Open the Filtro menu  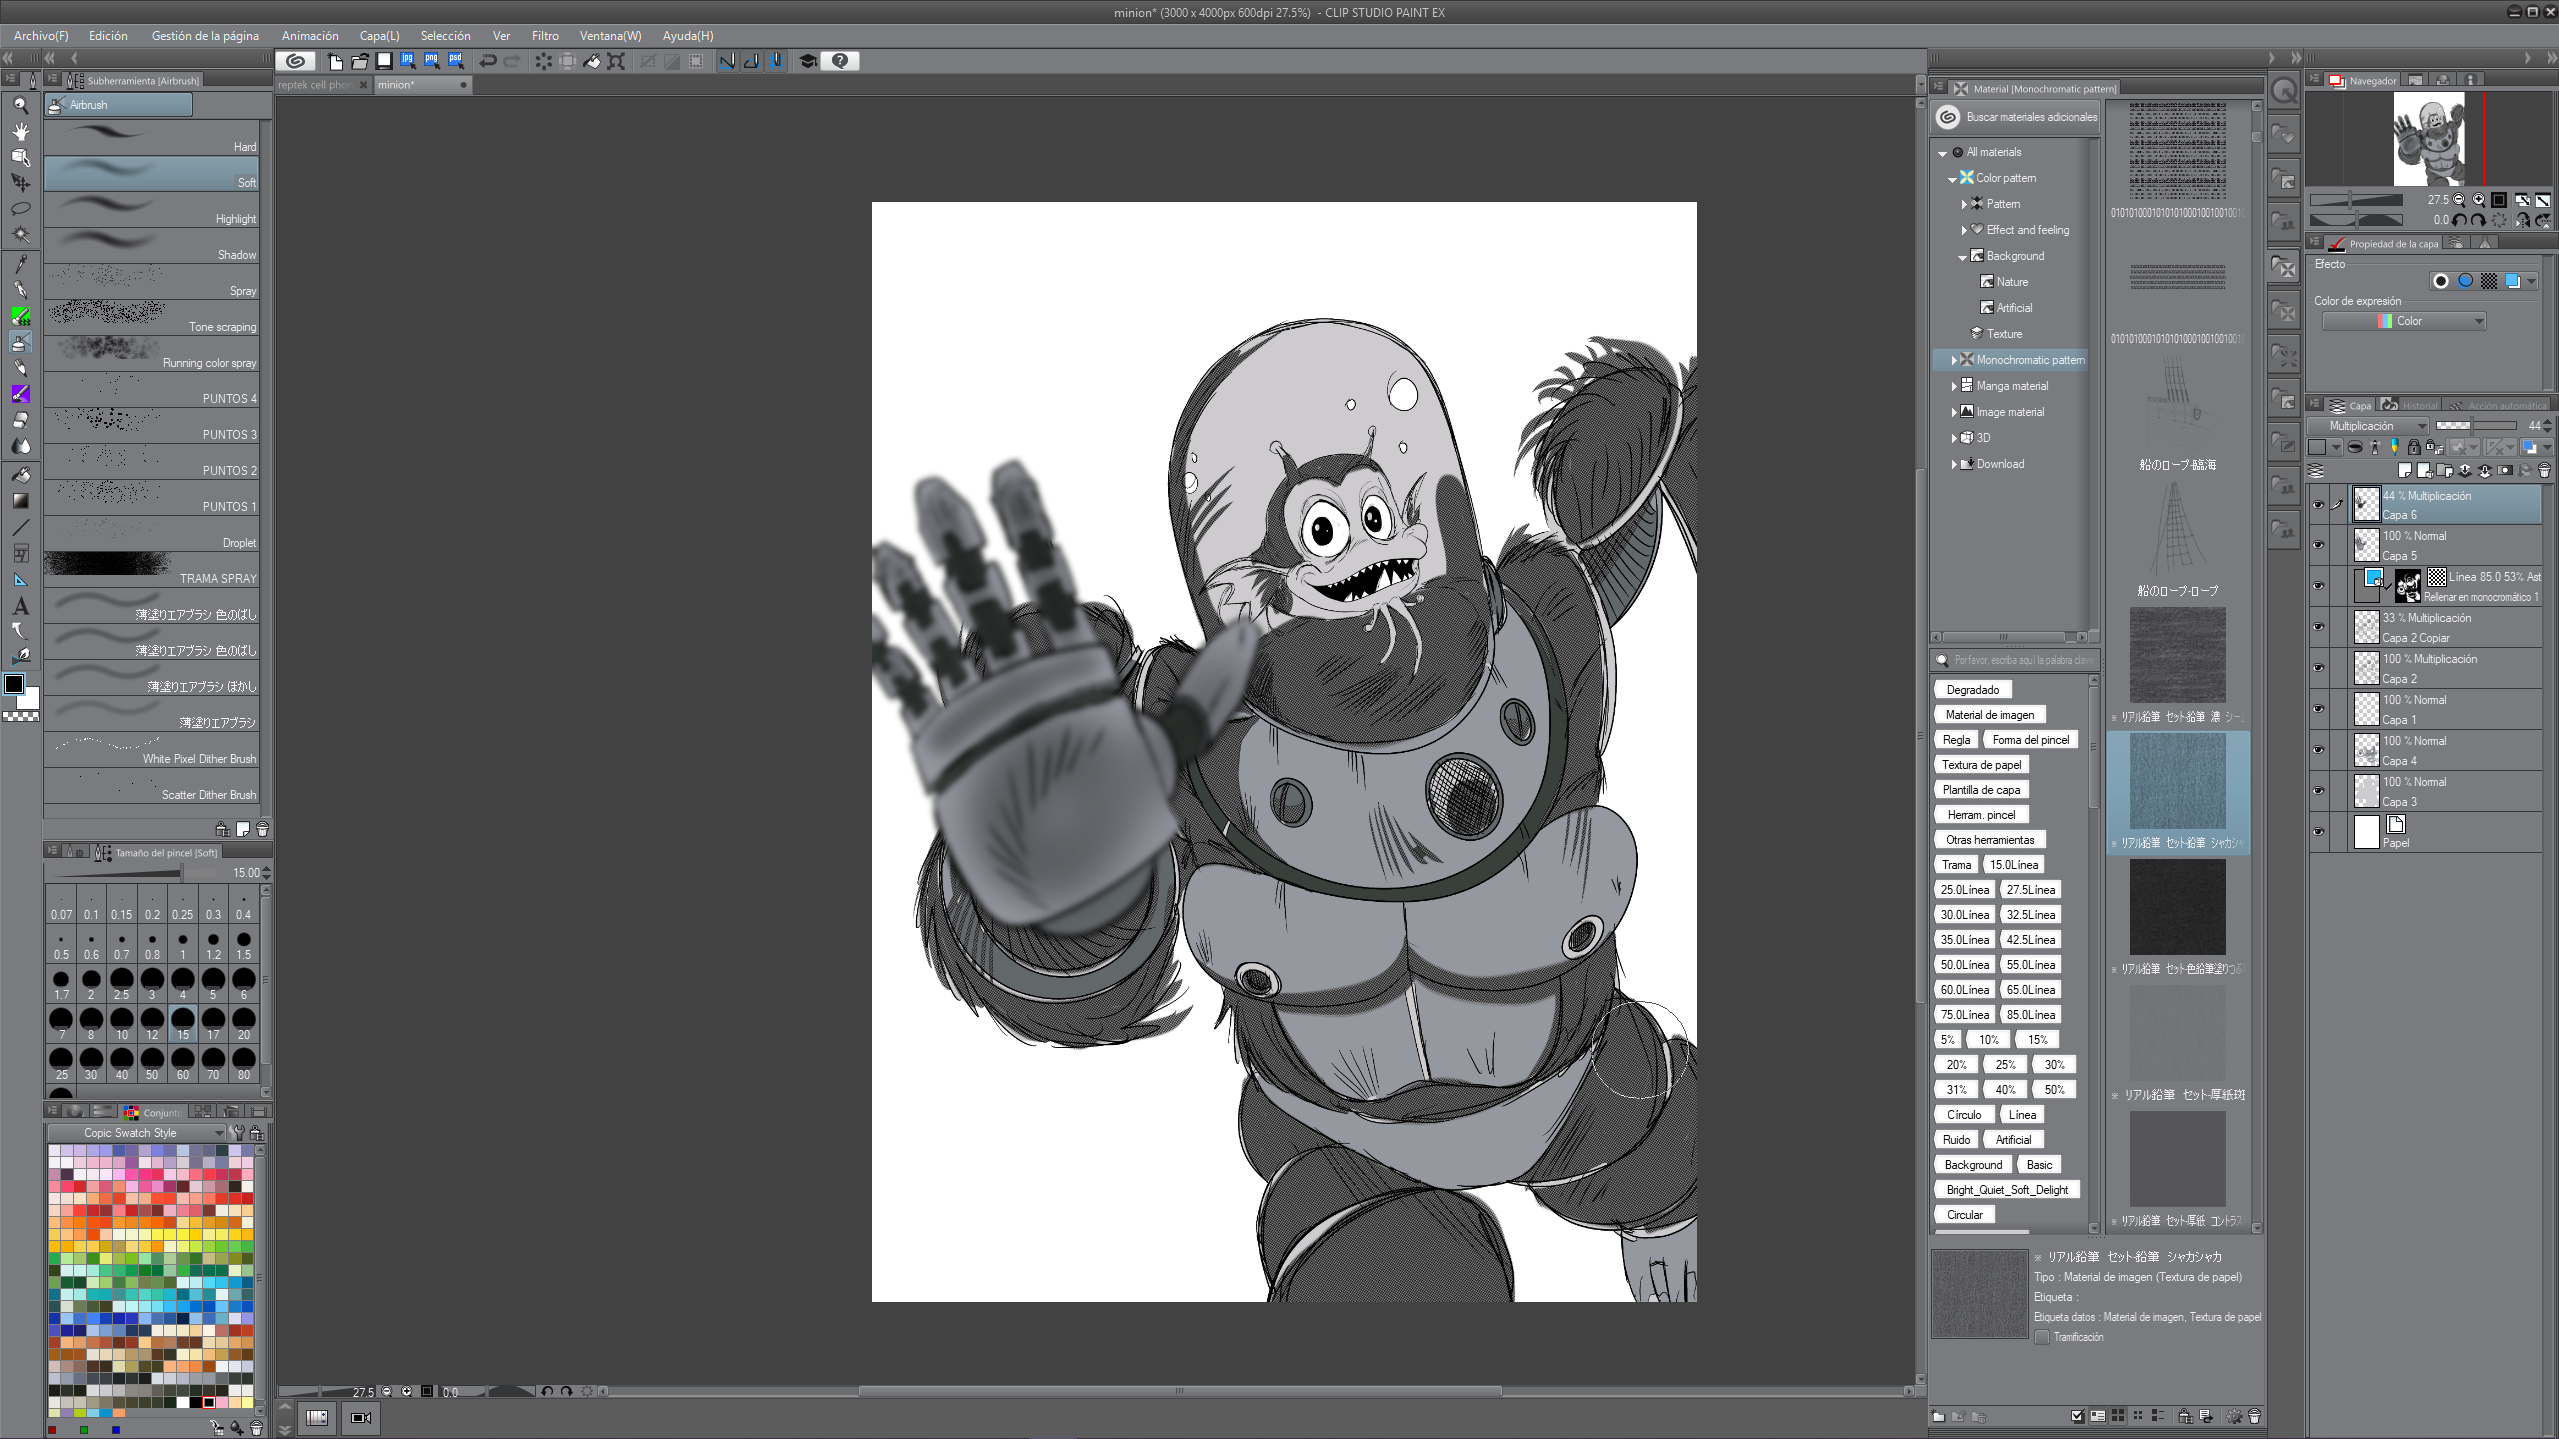pos(545,35)
